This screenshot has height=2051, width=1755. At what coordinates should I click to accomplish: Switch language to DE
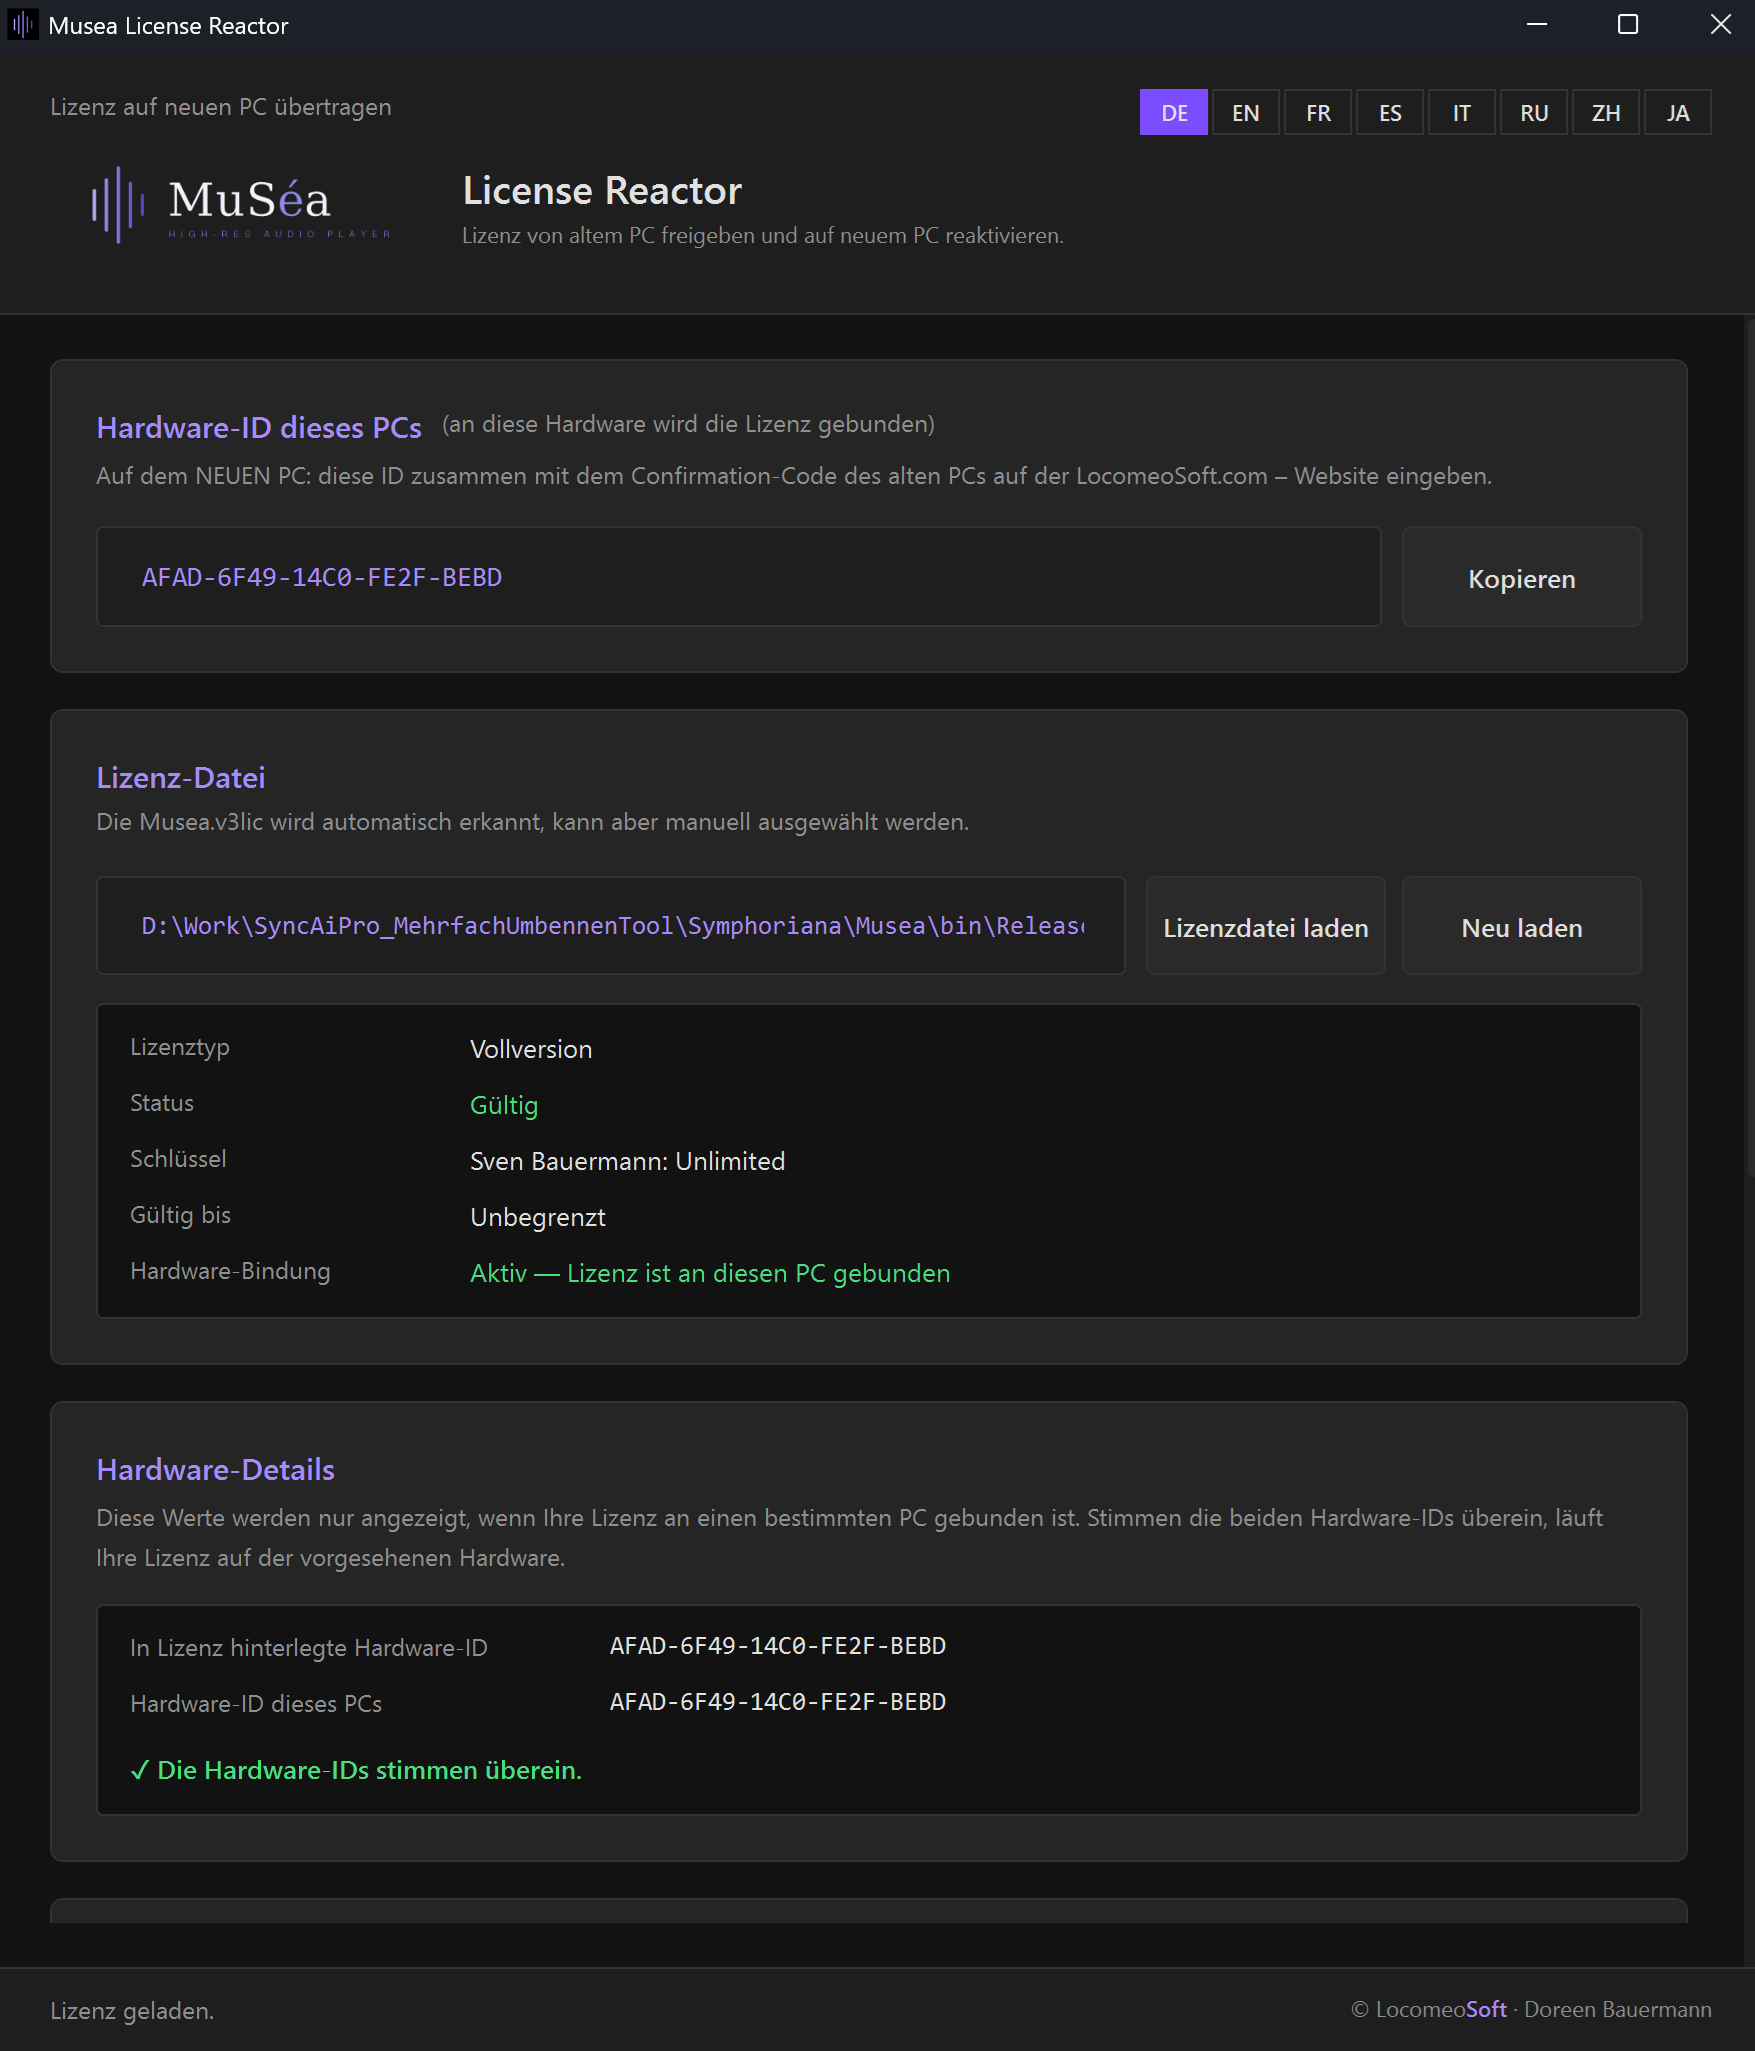click(x=1174, y=112)
